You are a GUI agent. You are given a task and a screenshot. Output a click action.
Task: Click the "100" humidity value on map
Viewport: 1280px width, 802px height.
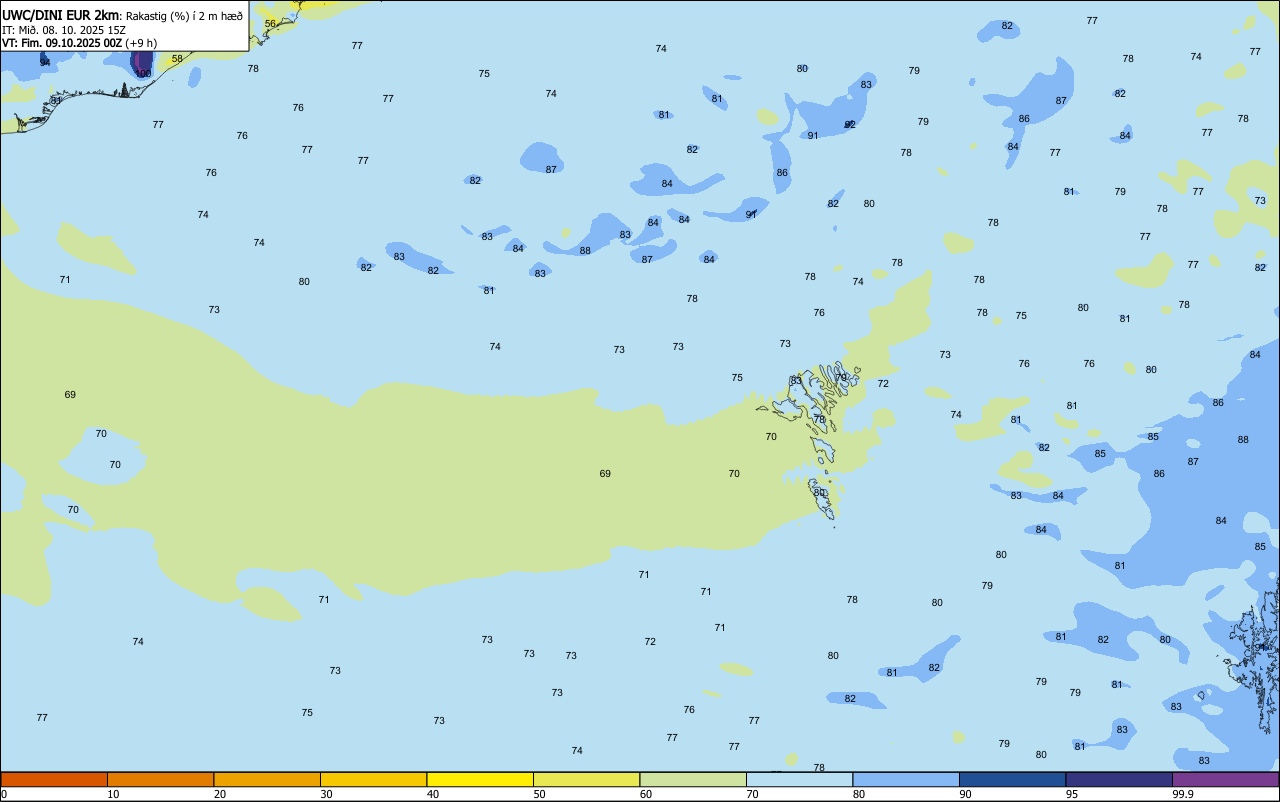tap(143, 73)
